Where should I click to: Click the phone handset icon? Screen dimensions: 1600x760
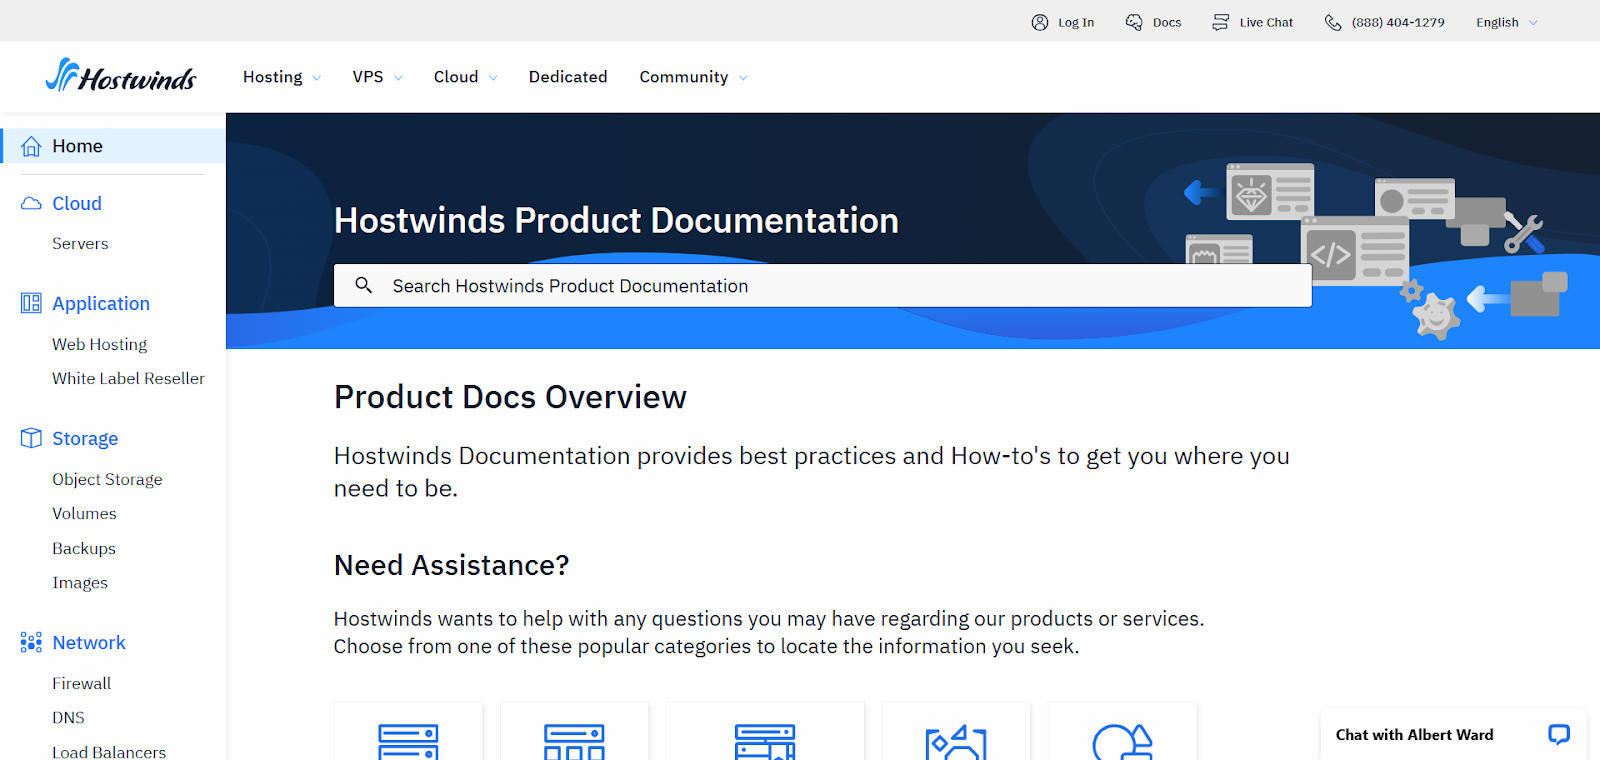click(1333, 22)
